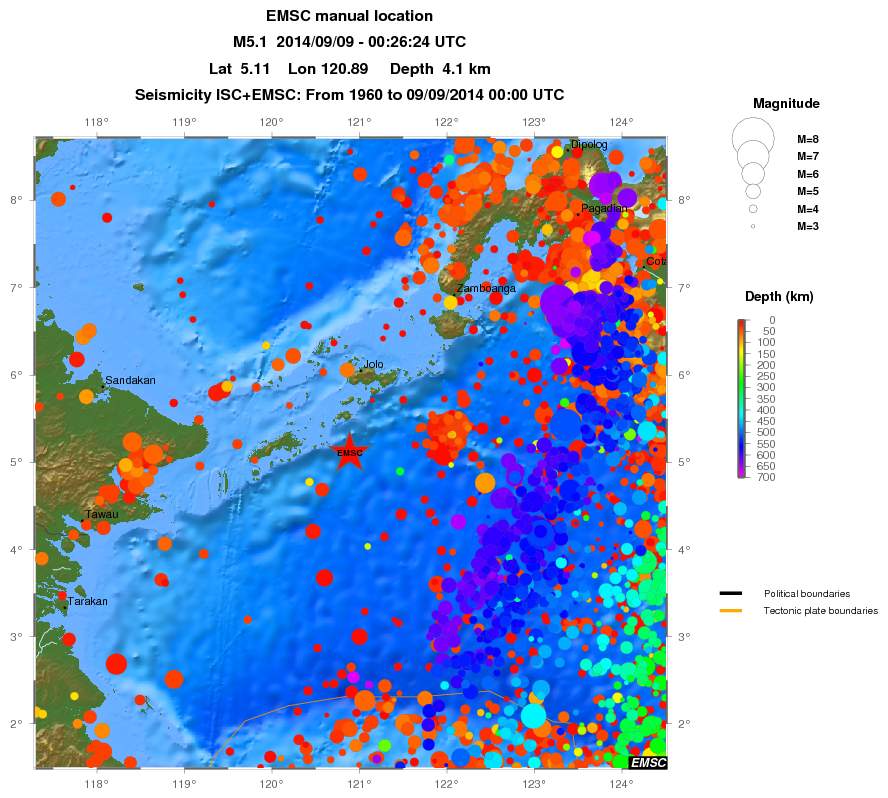
Task: Click the 2° left latitude label
Action: click(x=16, y=724)
